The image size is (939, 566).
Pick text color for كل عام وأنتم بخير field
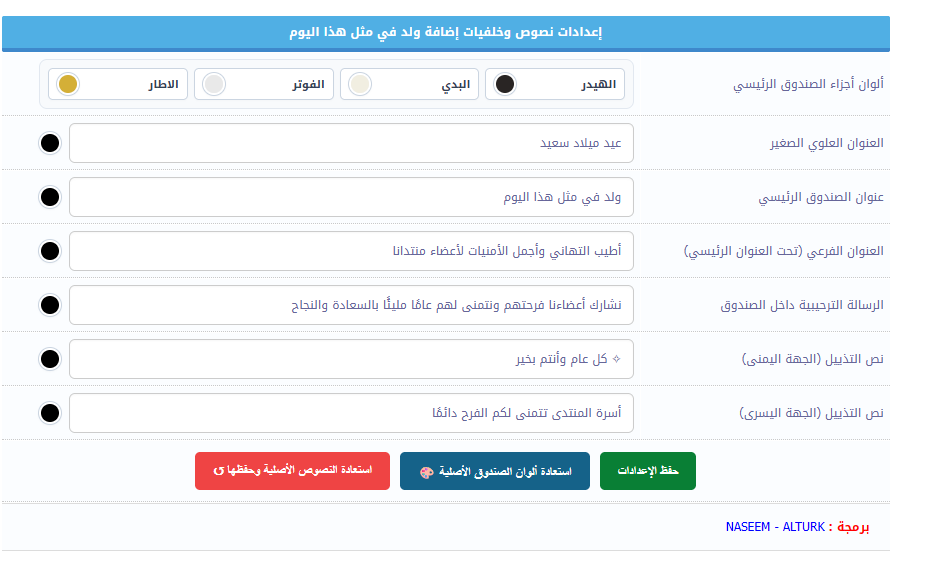[x=50, y=359]
